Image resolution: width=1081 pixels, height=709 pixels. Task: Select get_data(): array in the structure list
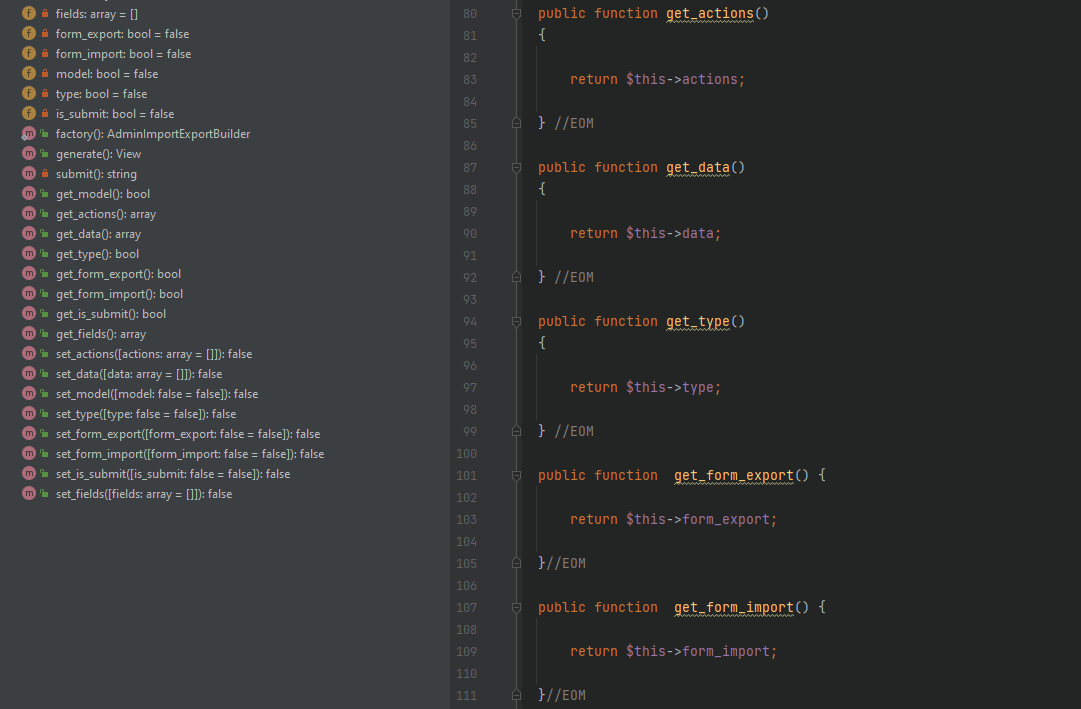98,234
